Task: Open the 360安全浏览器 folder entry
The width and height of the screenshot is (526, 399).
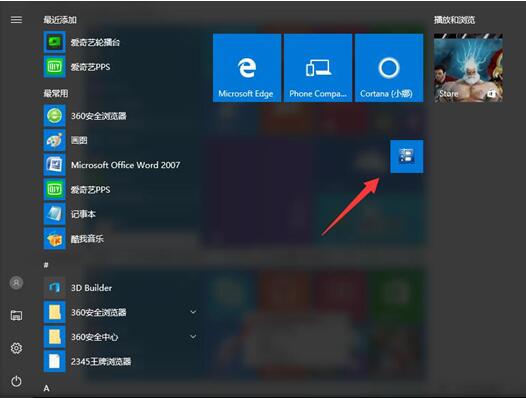Action: 121,312
